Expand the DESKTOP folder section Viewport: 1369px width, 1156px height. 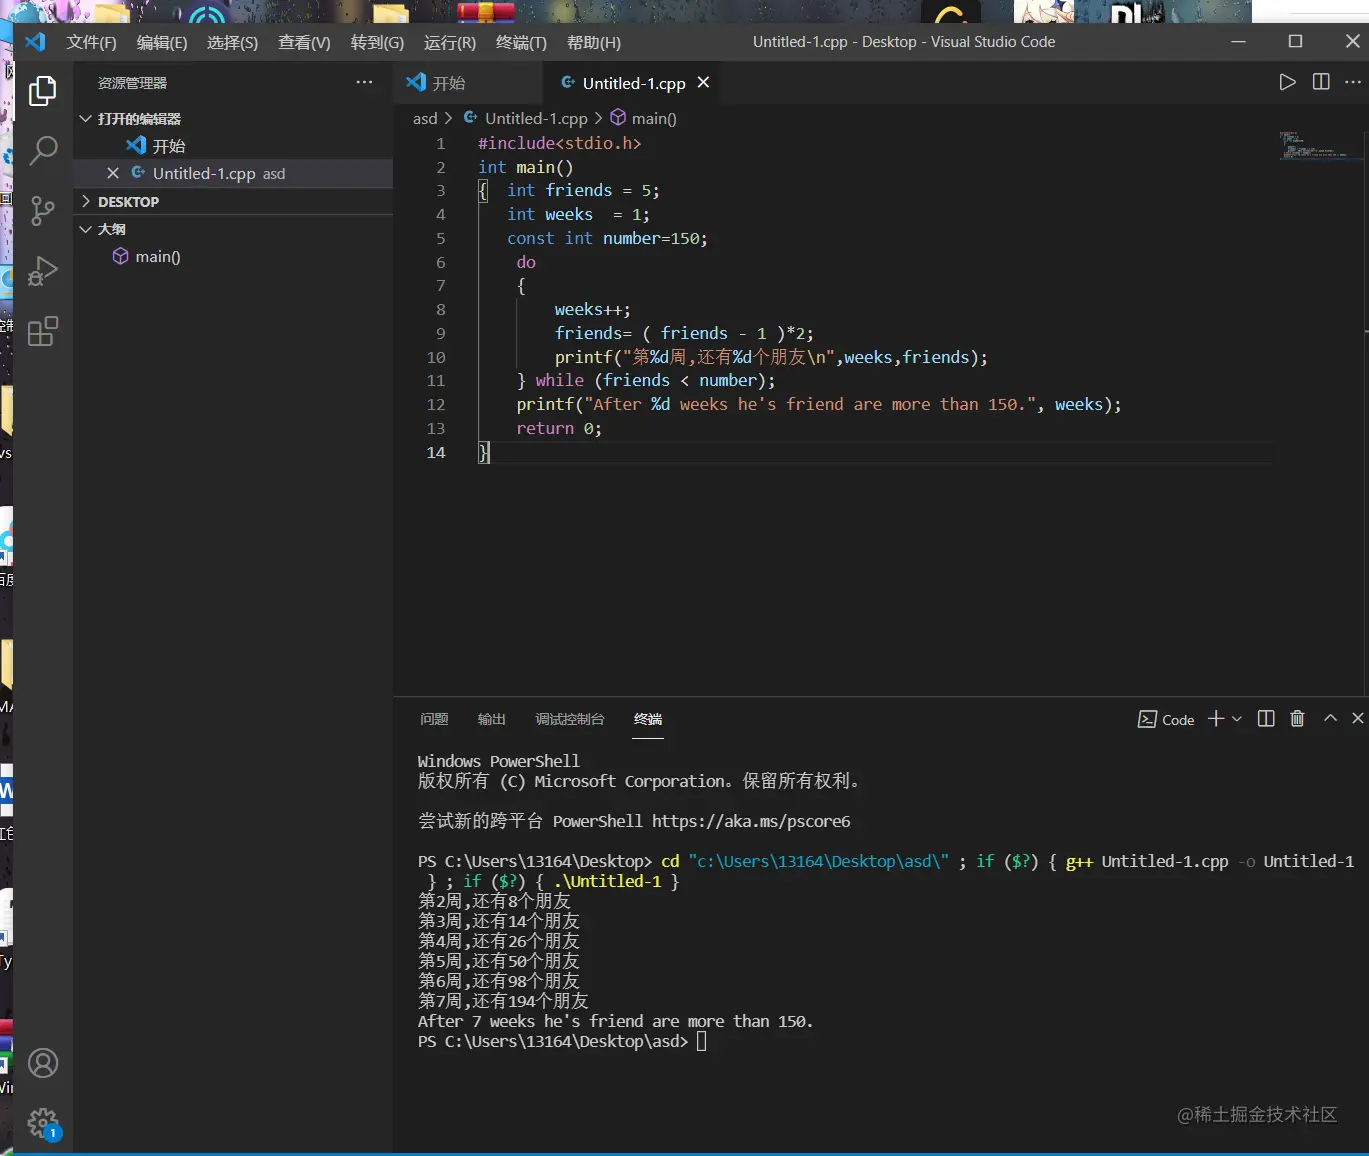[x=128, y=202]
